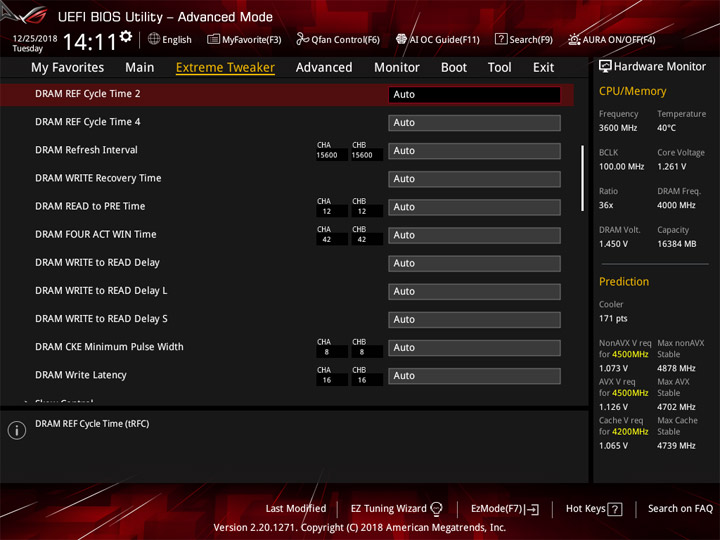The height and width of the screenshot is (540, 720).
Task: Open MyFavorite(F3) icon
Action: (213, 39)
